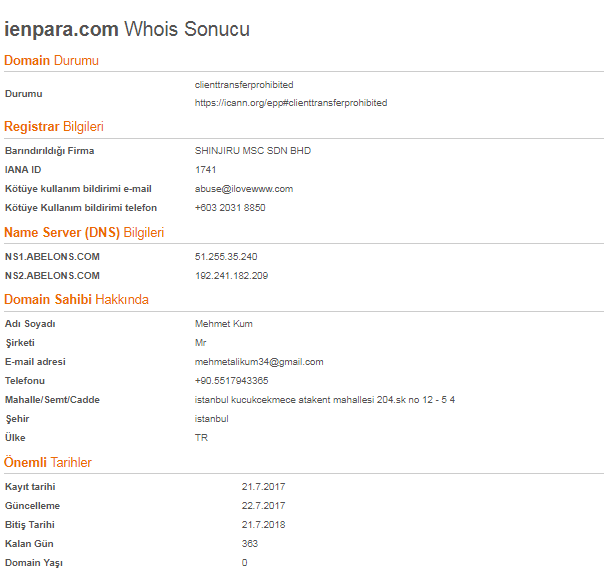Click the phone number +90.5517943365
The width and height of the screenshot is (604, 576).
[x=232, y=381]
